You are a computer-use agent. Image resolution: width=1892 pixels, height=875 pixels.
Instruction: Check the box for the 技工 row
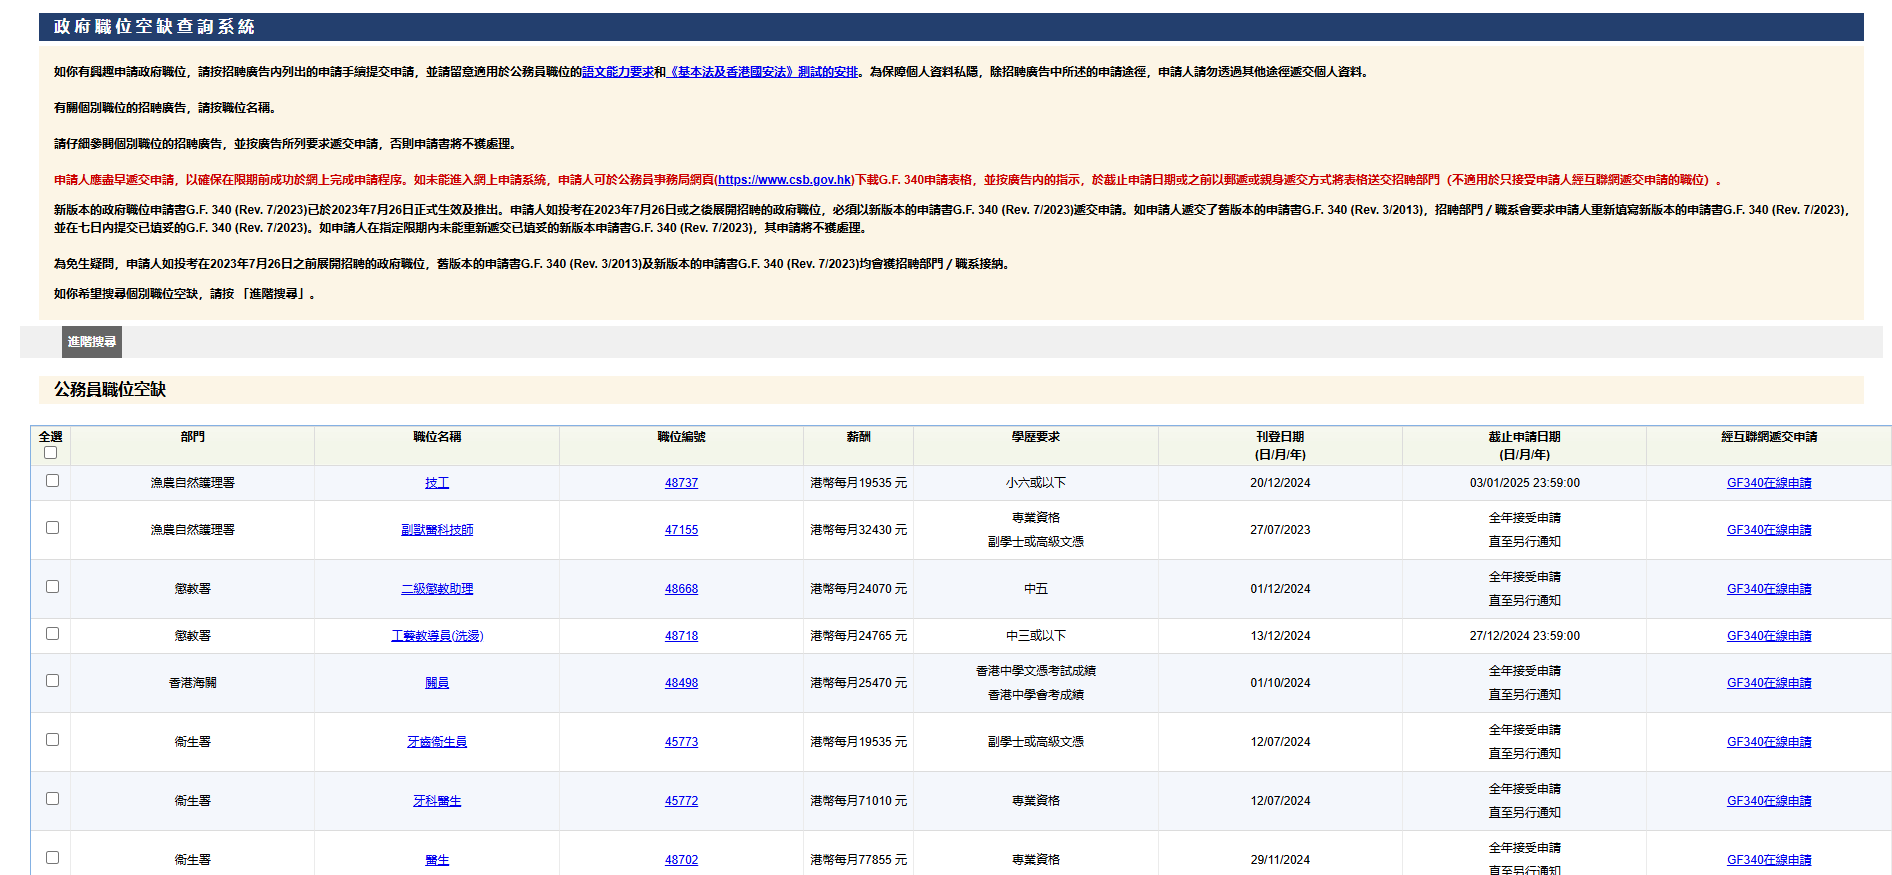(52, 481)
